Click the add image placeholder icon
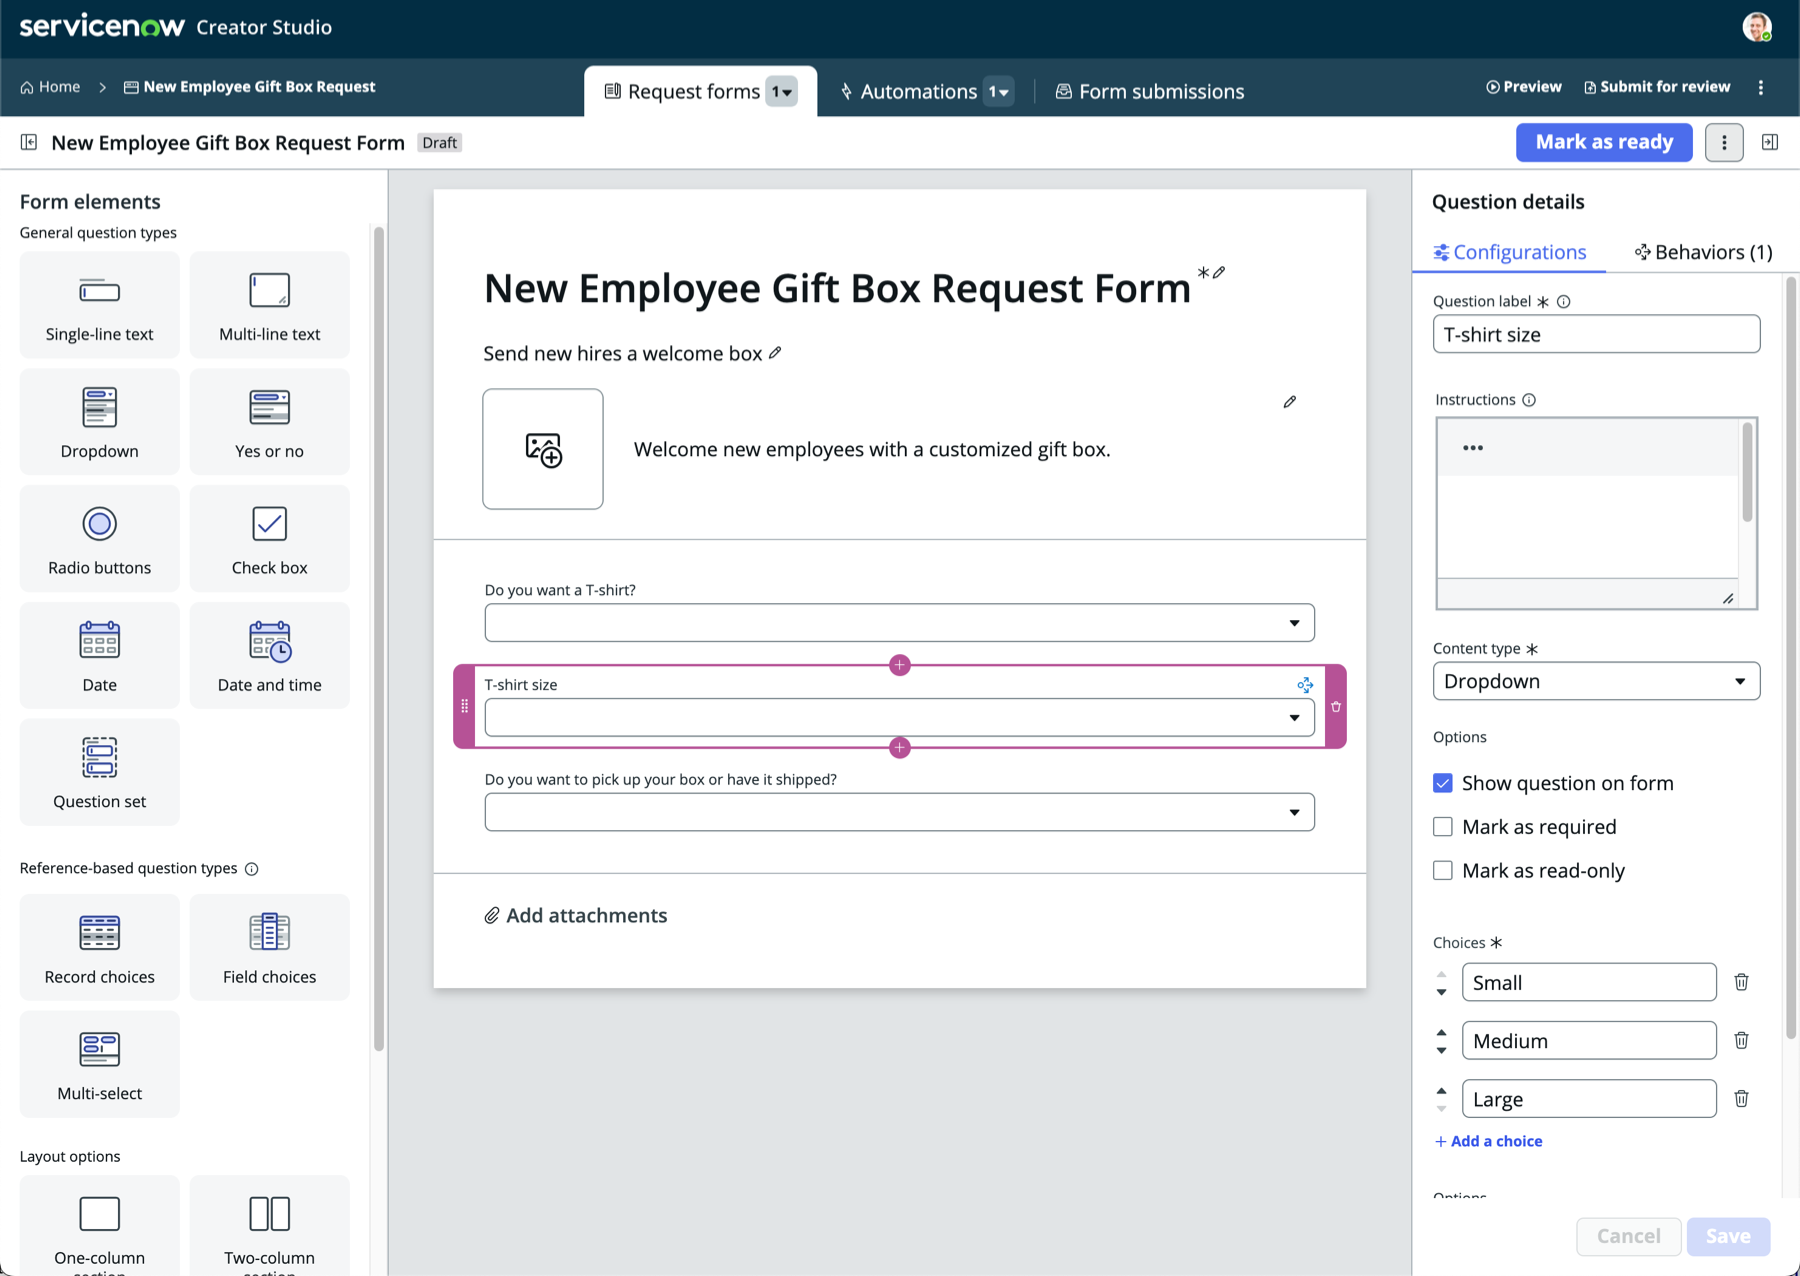 pyautogui.click(x=543, y=449)
